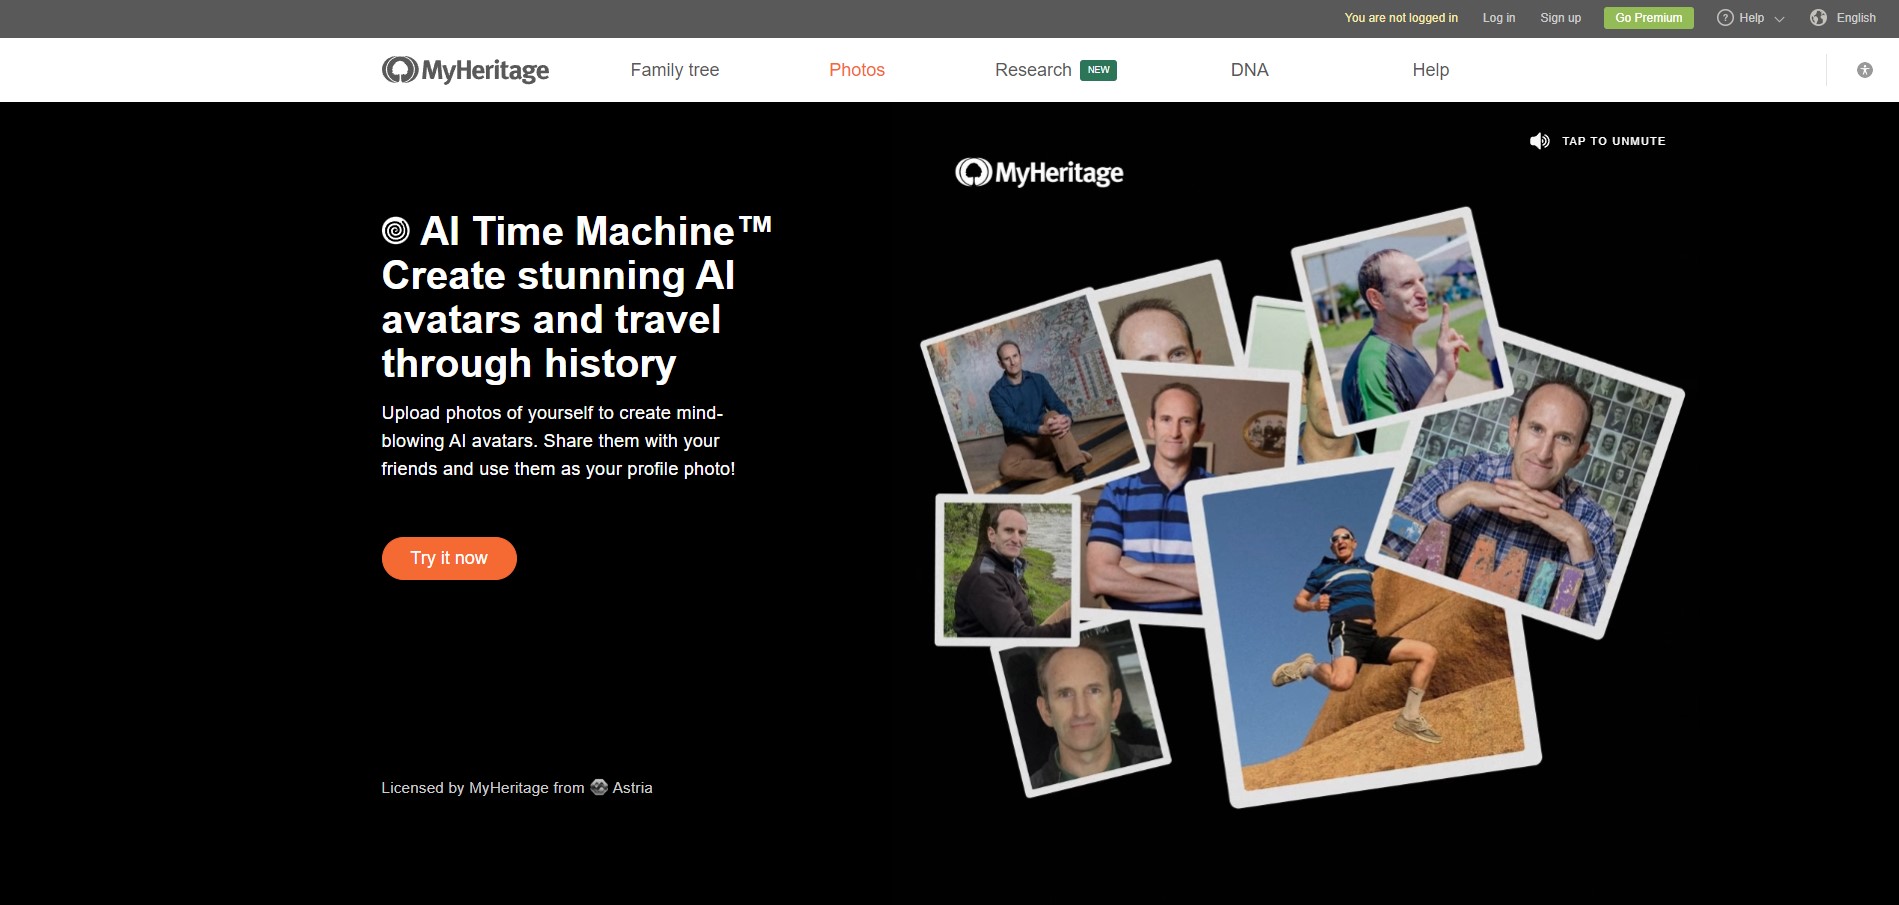Image resolution: width=1899 pixels, height=905 pixels.
Task: Open the DNA menu
Action: point(1249,70)
